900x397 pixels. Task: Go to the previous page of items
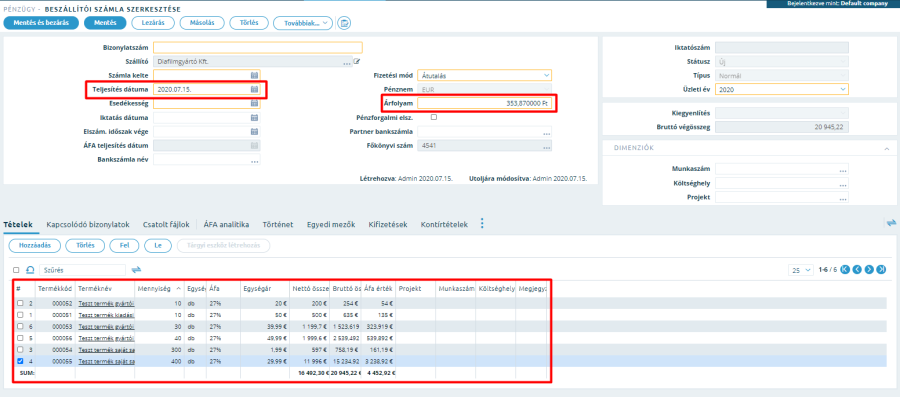pos(857,270)
